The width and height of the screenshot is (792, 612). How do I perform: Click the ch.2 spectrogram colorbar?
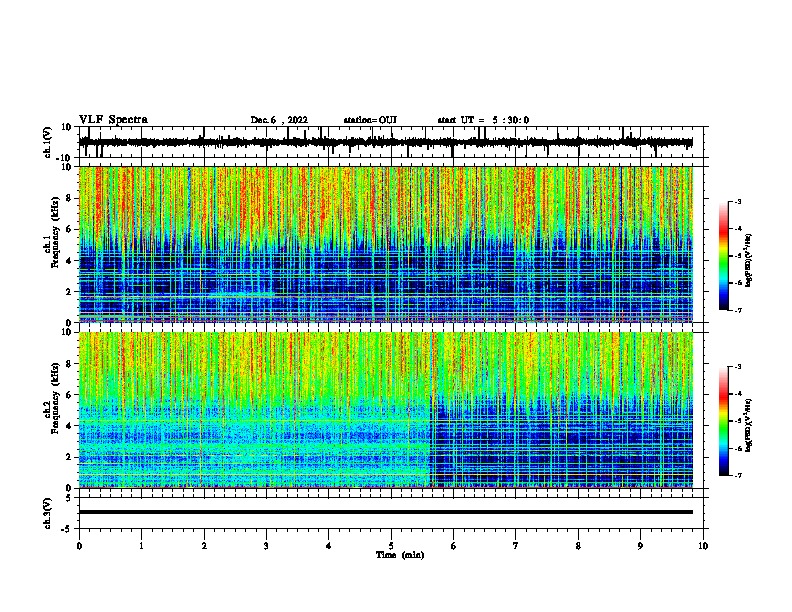tap(723, 421)
